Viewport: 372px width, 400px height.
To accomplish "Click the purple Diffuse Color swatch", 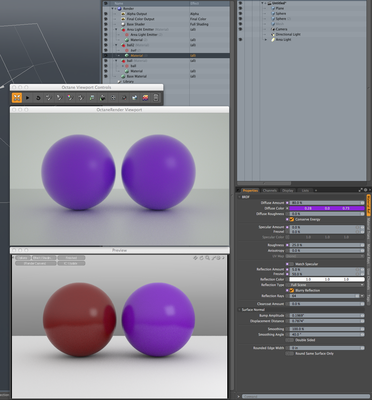I will pos(326,208).
